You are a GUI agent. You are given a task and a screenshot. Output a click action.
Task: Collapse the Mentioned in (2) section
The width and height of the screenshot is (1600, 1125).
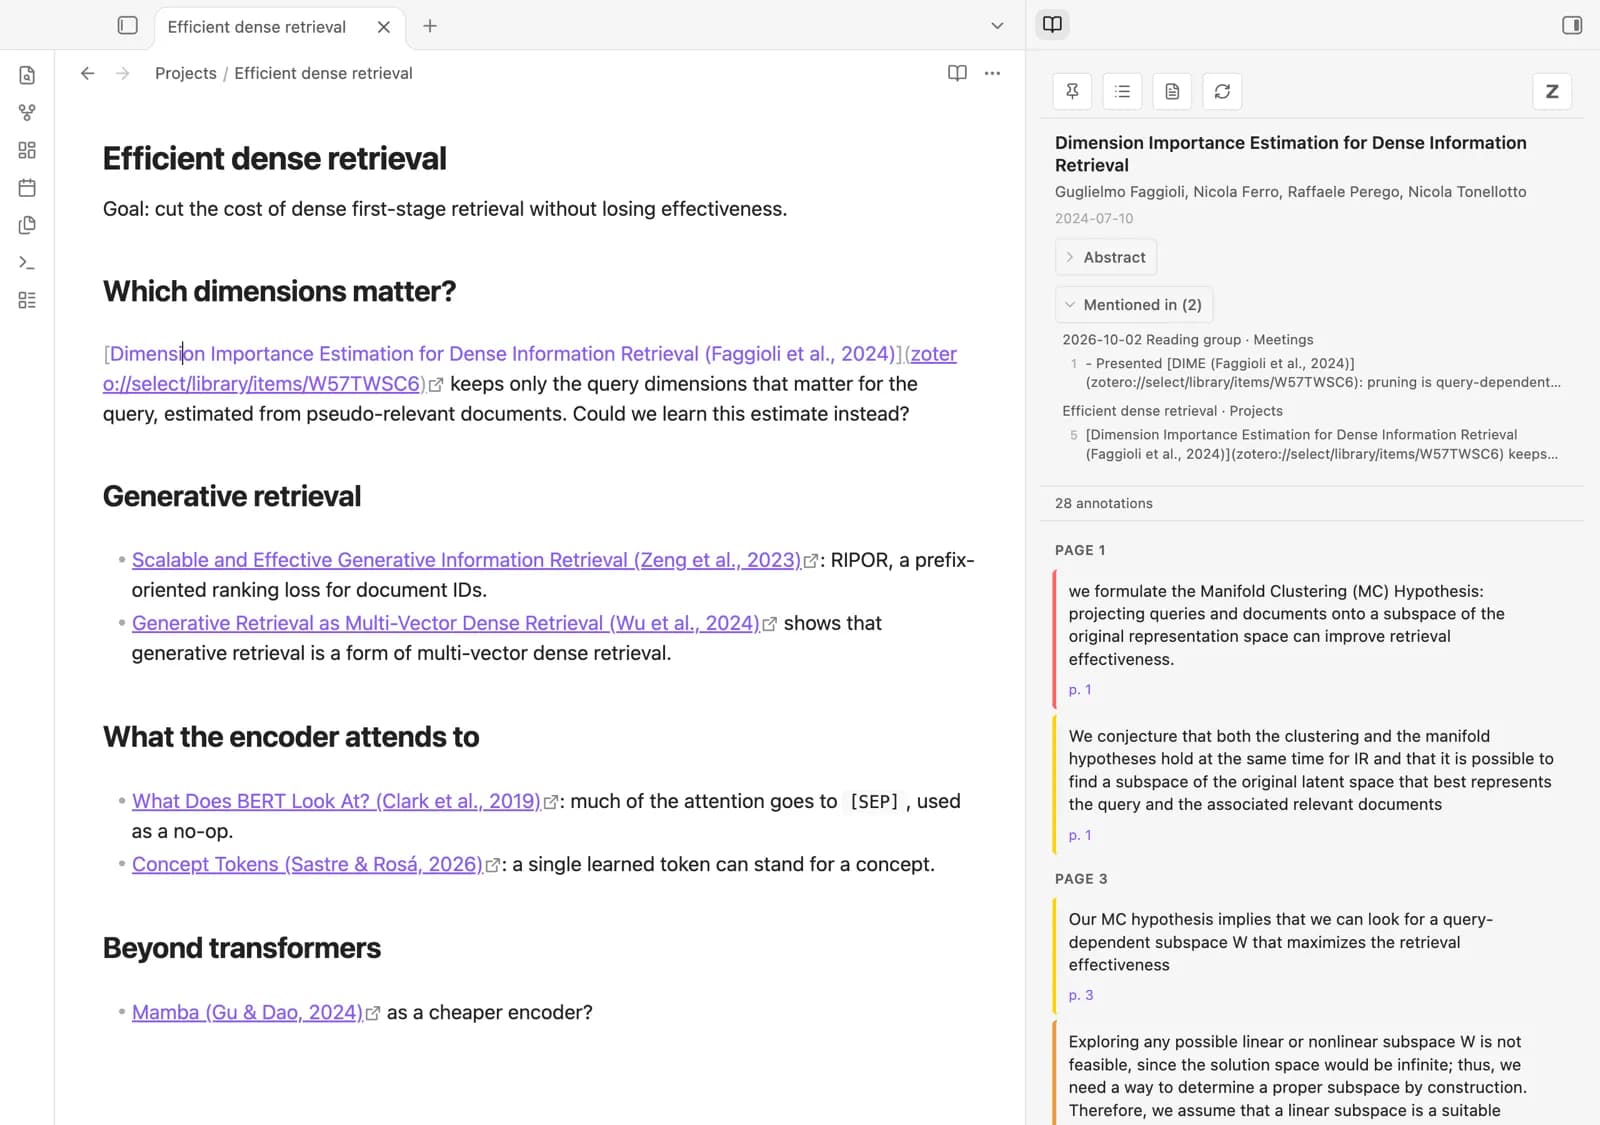[x=1133, y=305]
